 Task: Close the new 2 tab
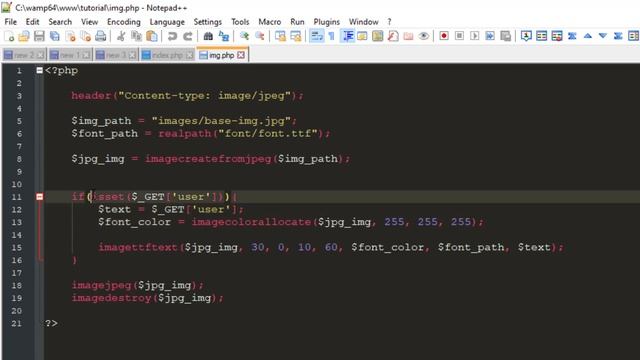pyautogui.click(x=40, y=55)
